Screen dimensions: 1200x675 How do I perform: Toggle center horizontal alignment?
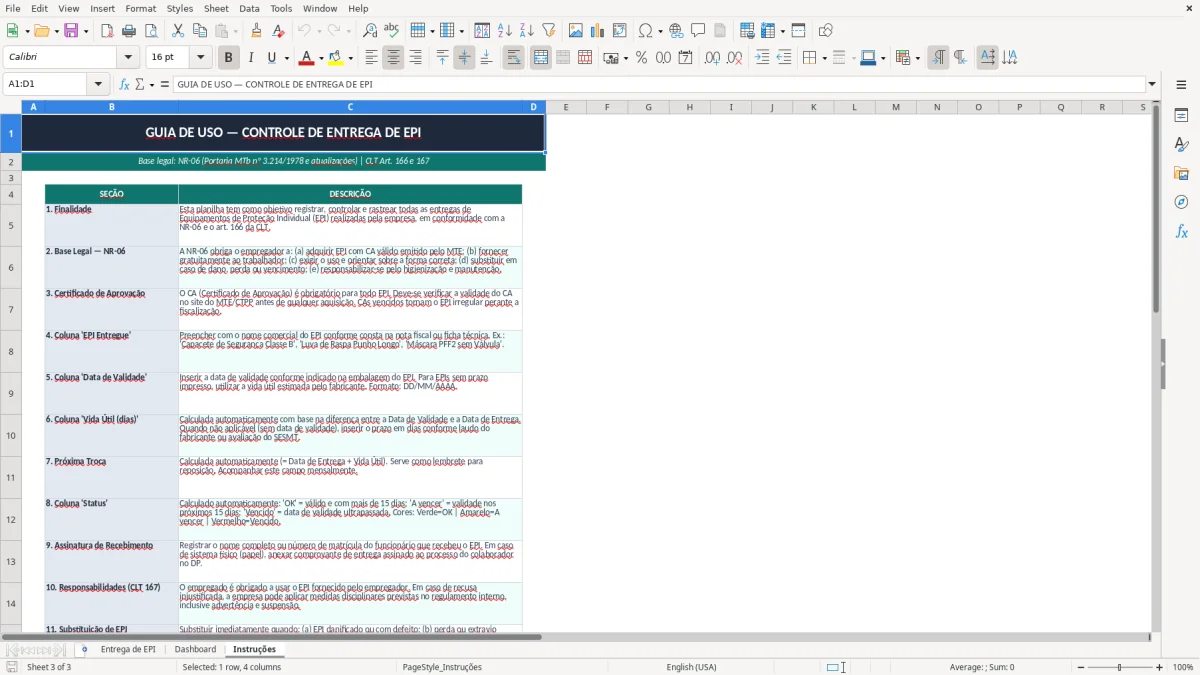point(393,58)
